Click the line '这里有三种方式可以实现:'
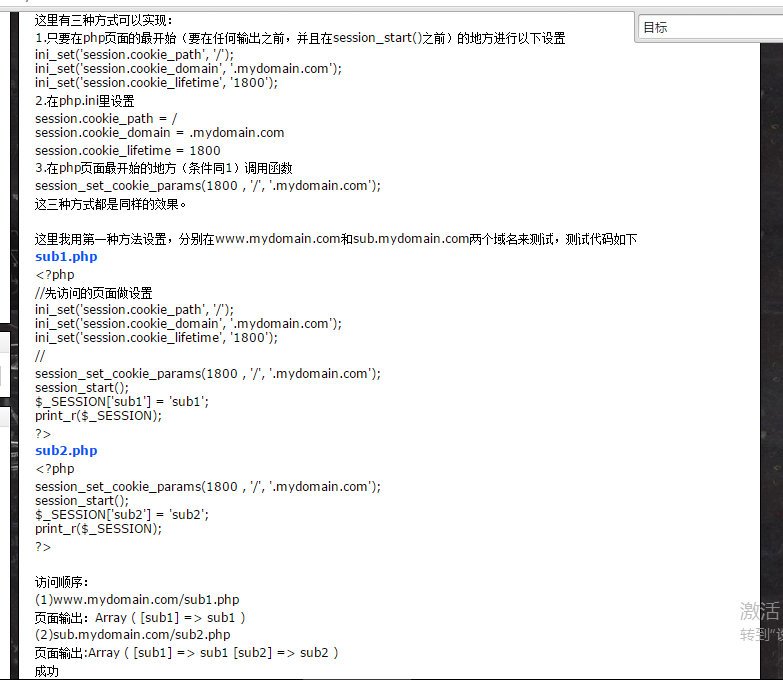The width and height of the screenshot is (783, 680). pos(104,20)
